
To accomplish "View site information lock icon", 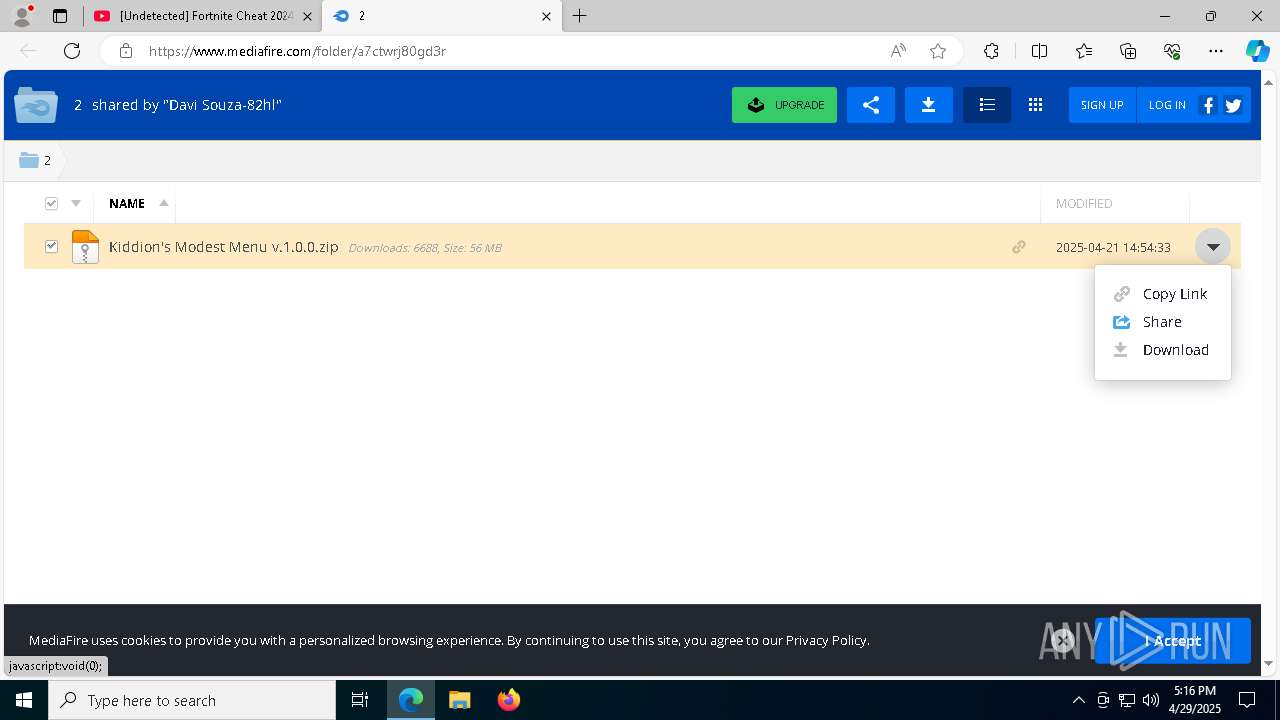I will 126,51.
